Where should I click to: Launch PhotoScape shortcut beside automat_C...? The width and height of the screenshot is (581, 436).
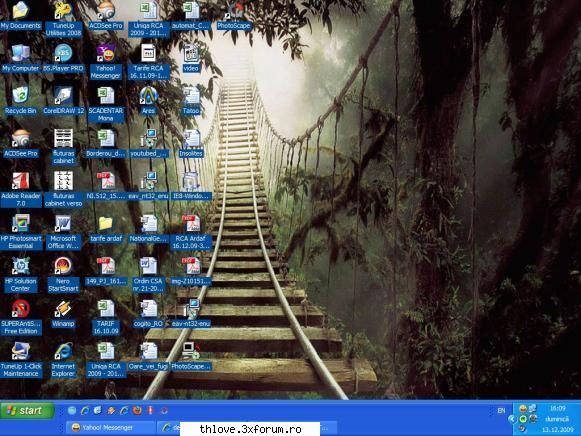234,15
